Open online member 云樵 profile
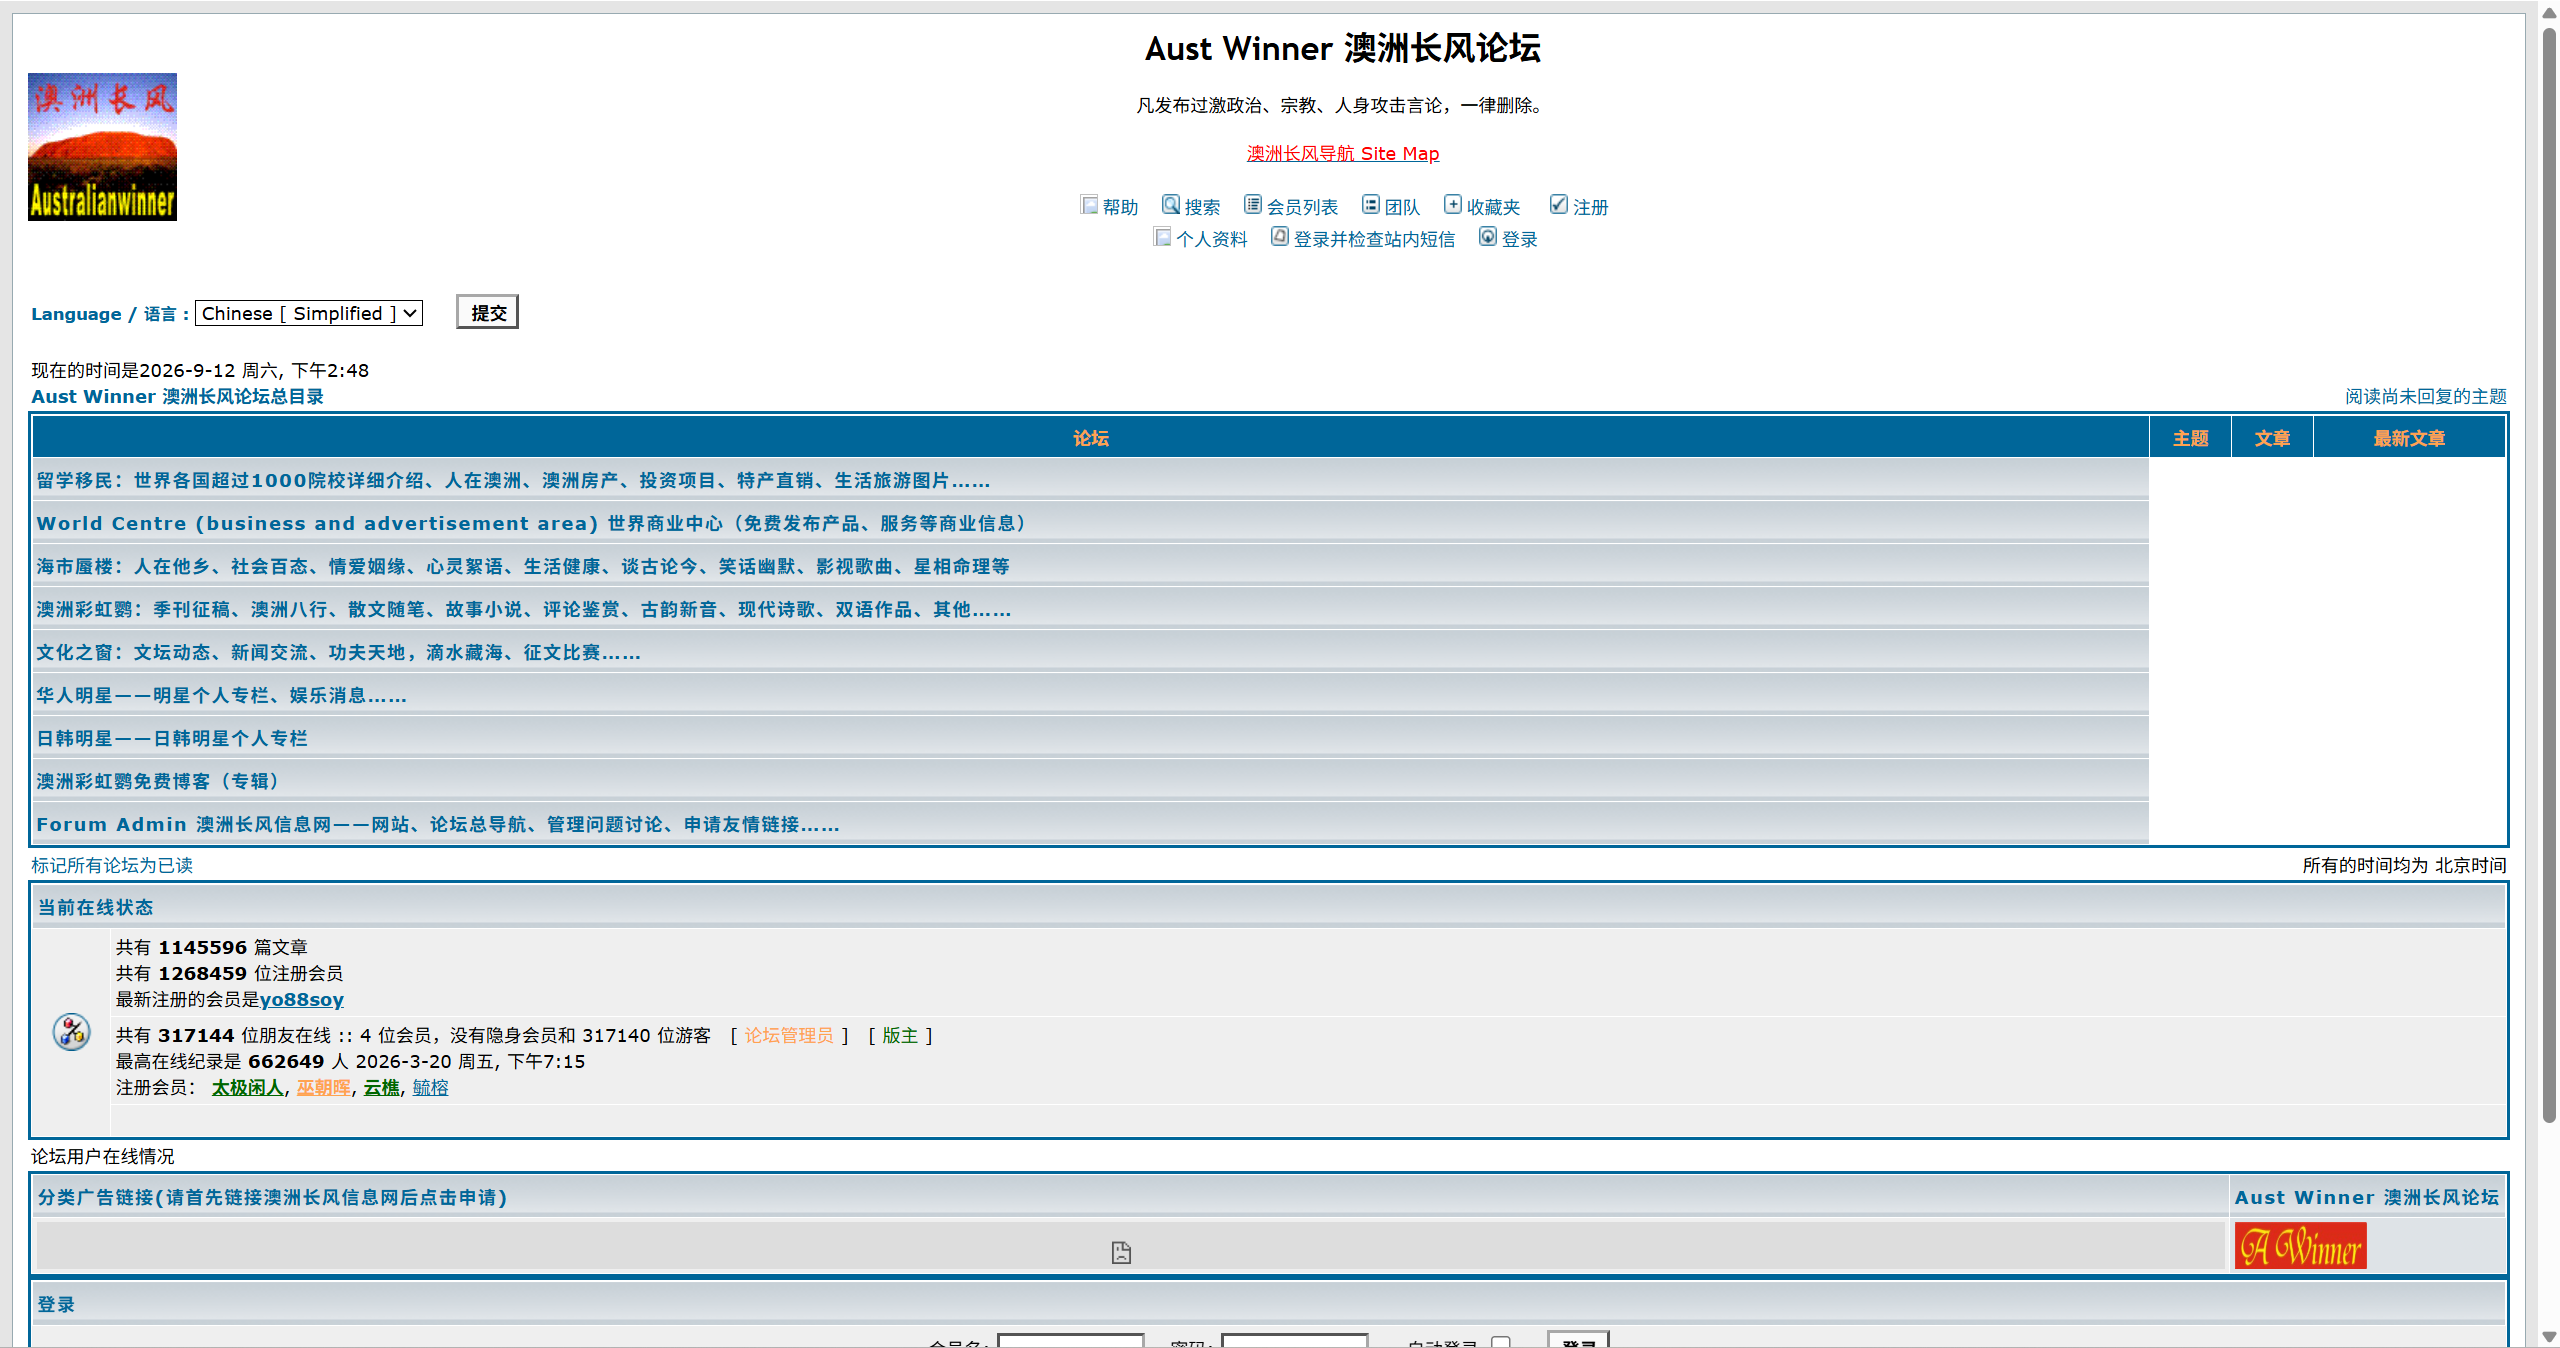Image resolution: width=2560 pixels, height=1348 pixels. tap(381, 1088)
